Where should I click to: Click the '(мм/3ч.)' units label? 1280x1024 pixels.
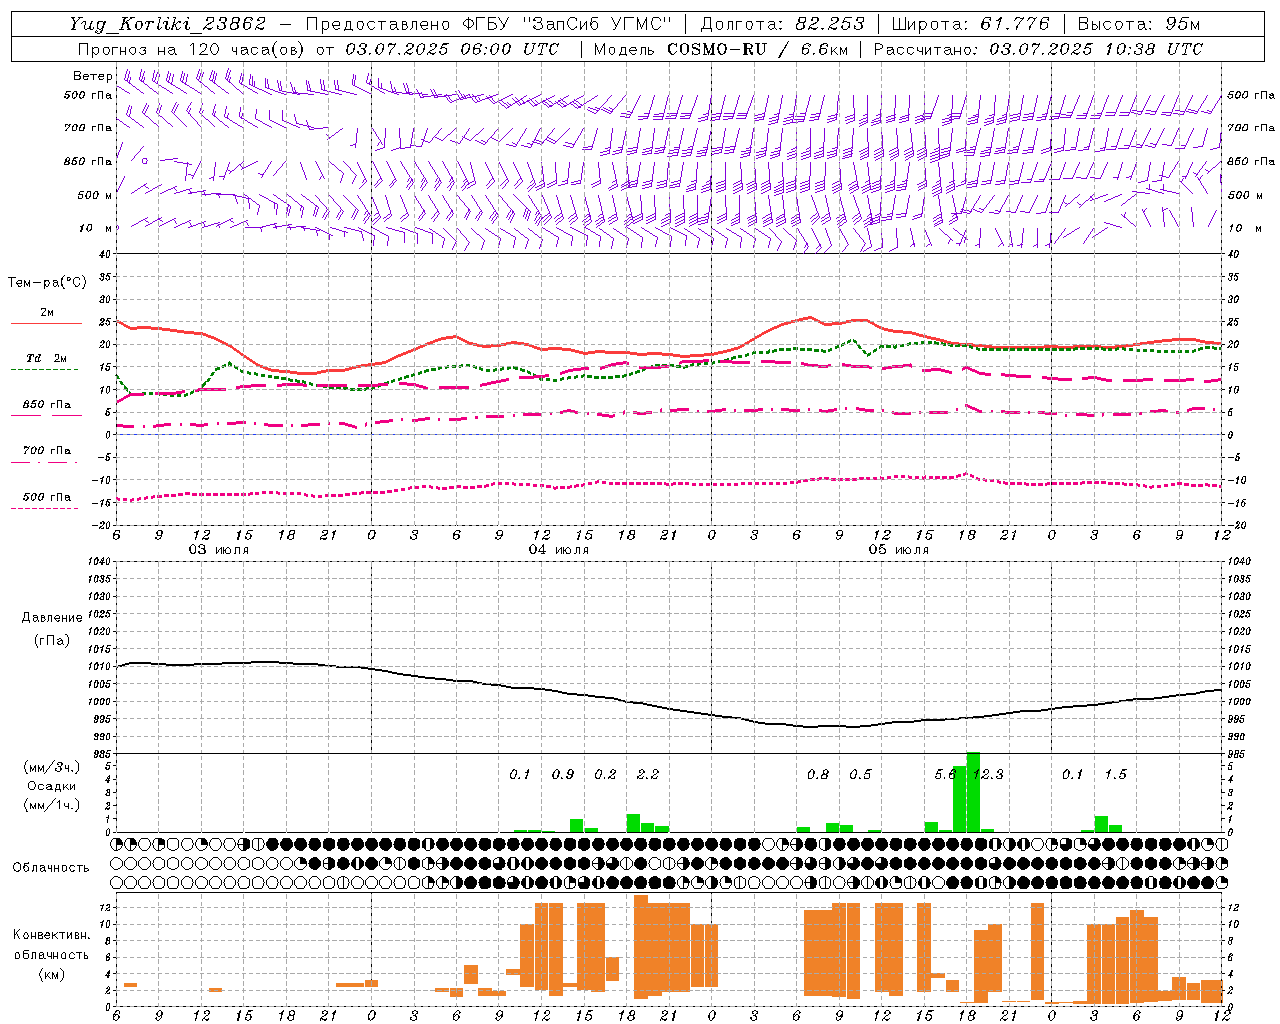coord(52,767)
